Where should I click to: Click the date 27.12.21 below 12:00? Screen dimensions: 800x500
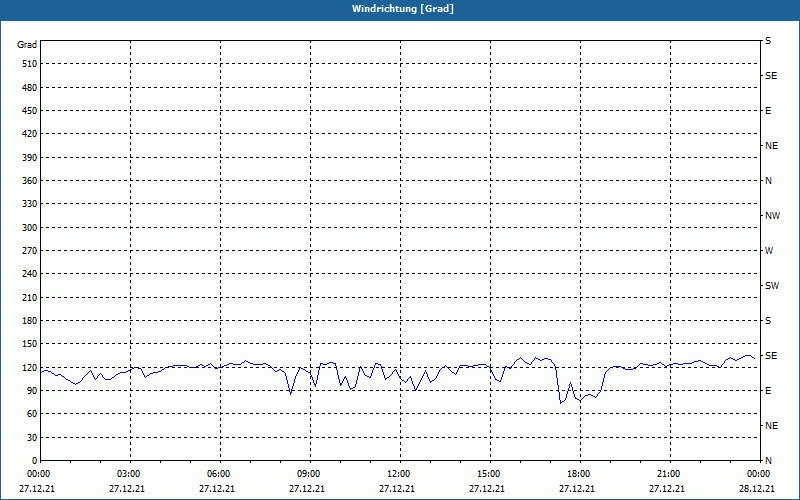[396, 489]
